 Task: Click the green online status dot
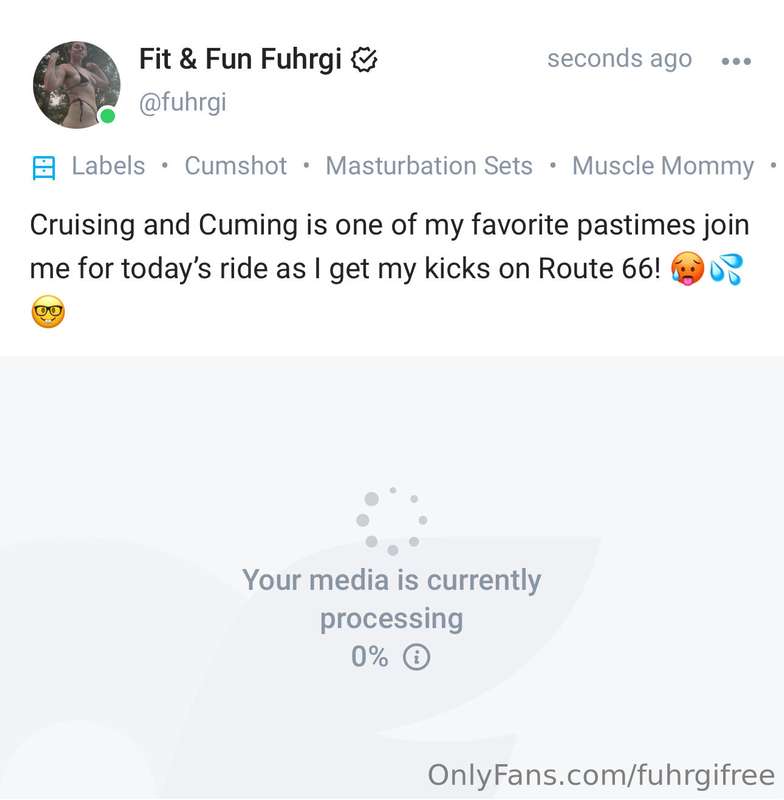tap(108, 116)
